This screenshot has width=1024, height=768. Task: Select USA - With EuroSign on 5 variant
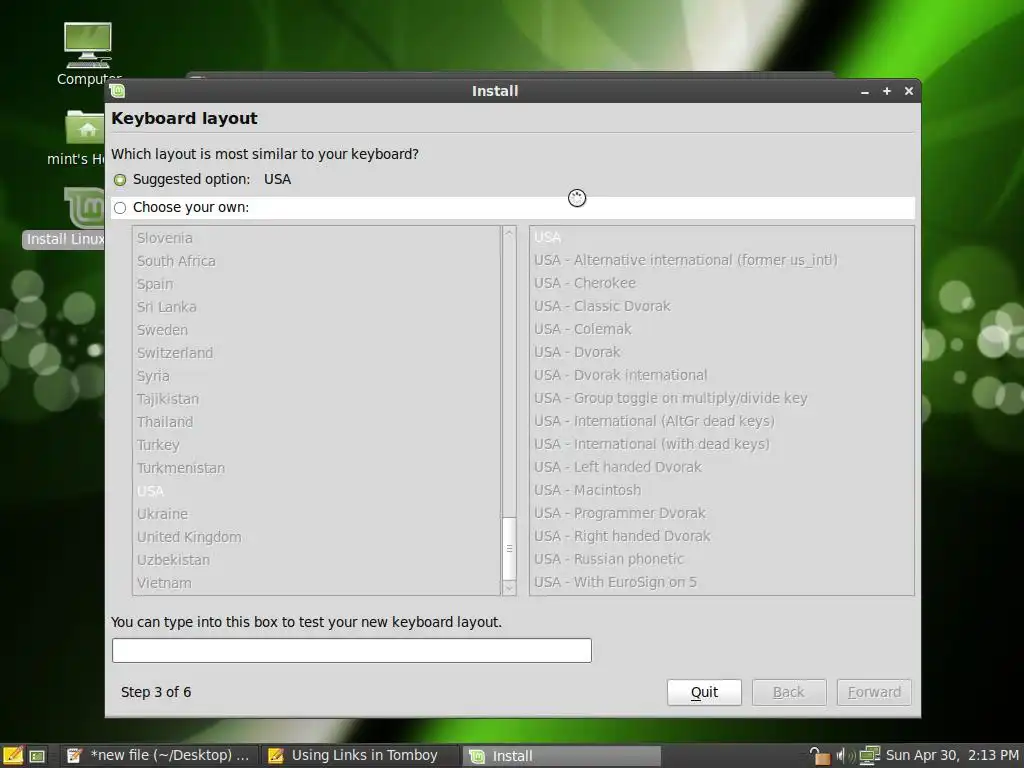[x=722, y=582]
